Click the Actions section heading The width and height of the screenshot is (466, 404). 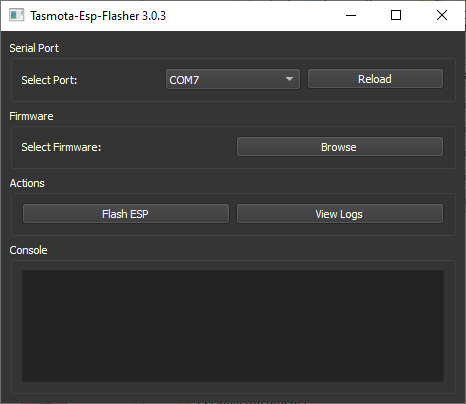[x=27, y=183]
